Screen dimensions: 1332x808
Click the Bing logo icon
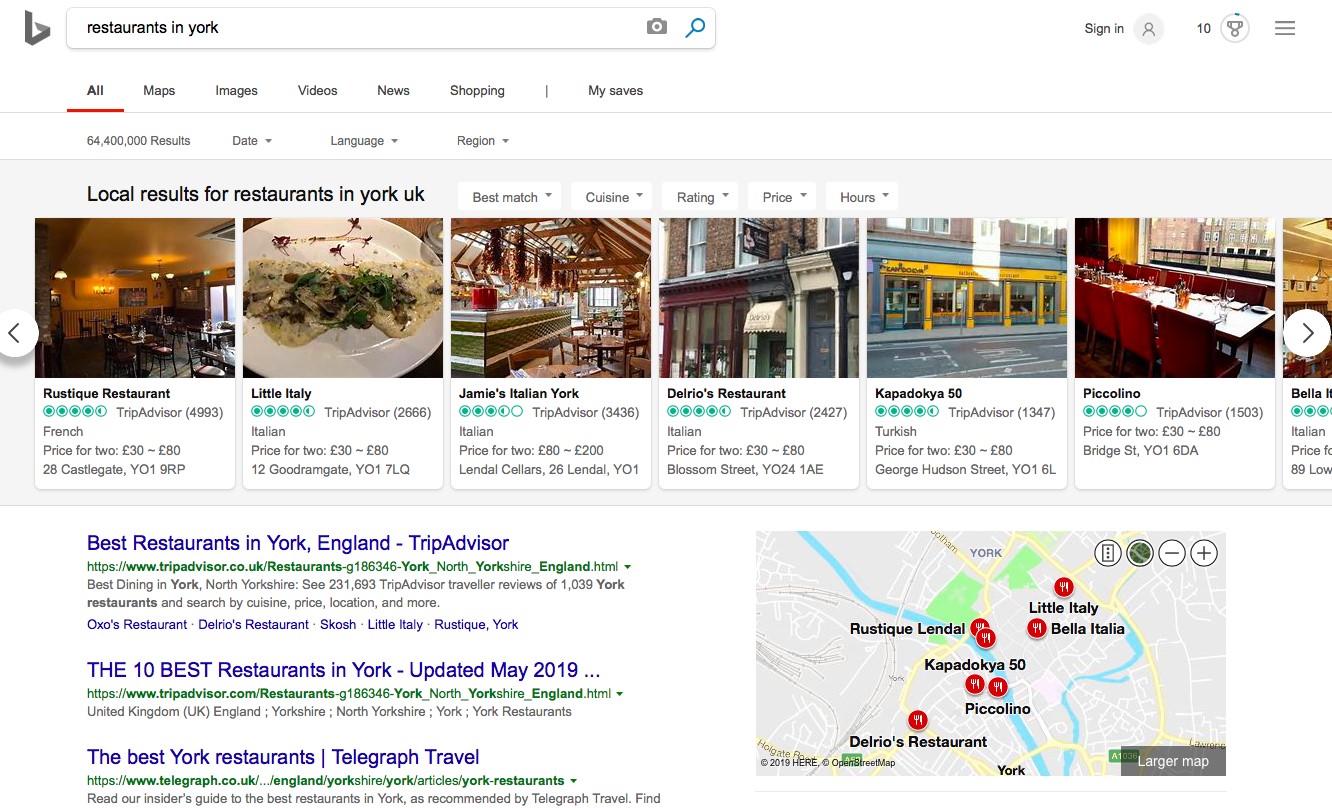click(x=37, y=29)
